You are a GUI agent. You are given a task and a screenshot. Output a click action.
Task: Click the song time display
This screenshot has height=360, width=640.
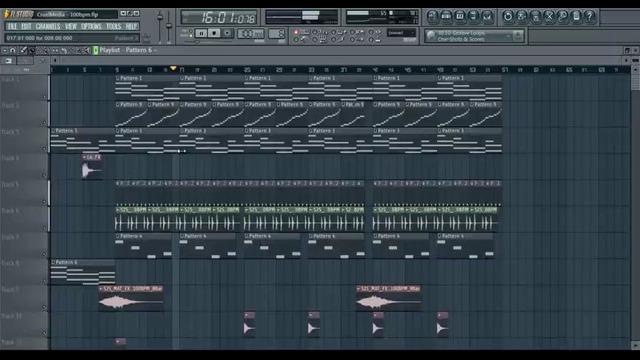219,18
